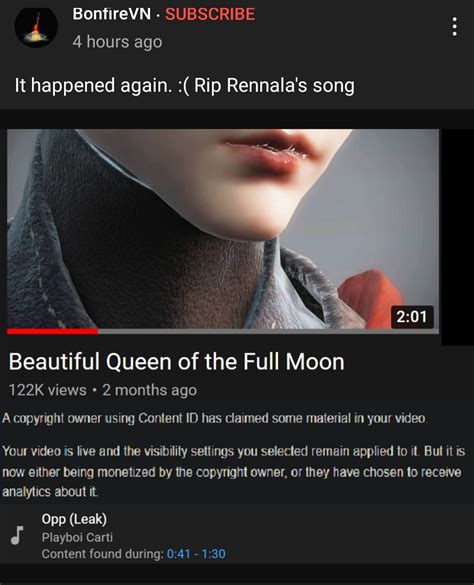Open the 'Opp (Leak)' claimed song title
The width and height of the screenshot is (474, 585).
pos(74,519)
